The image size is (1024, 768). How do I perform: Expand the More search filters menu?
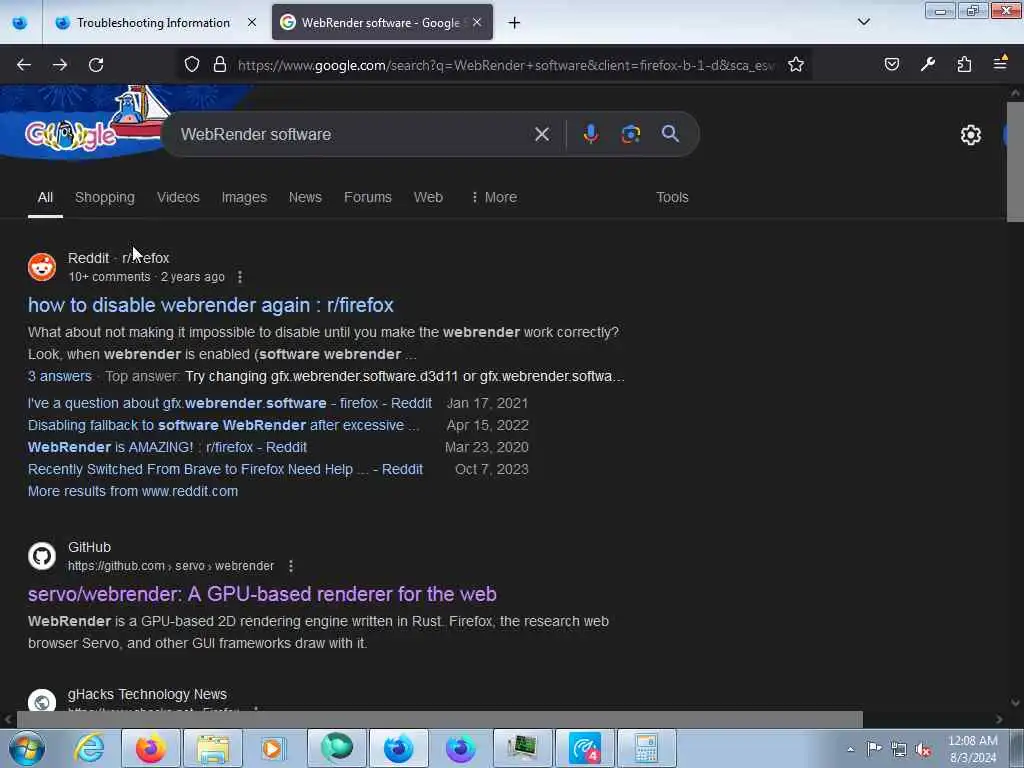click(494, 197)
